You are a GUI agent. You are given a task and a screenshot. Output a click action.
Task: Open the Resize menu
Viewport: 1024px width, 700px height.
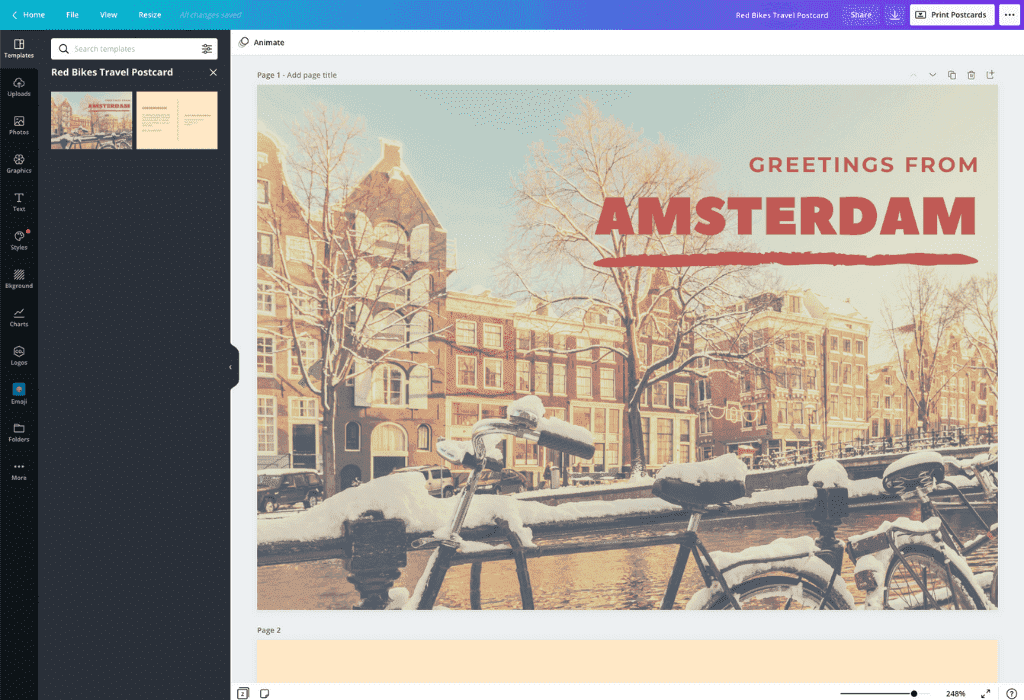[149, 14]
